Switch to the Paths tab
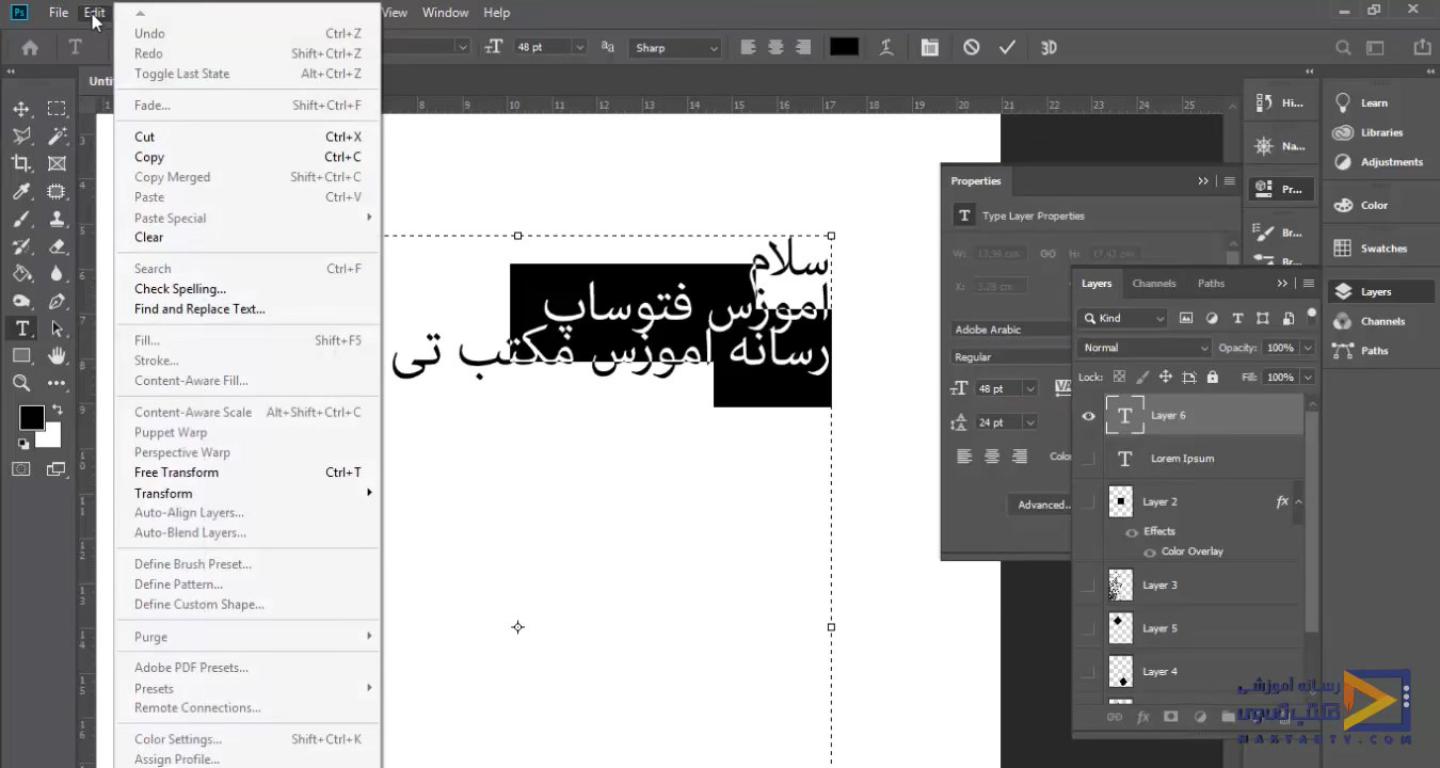1440x768 pixels. pos(1211,284)
